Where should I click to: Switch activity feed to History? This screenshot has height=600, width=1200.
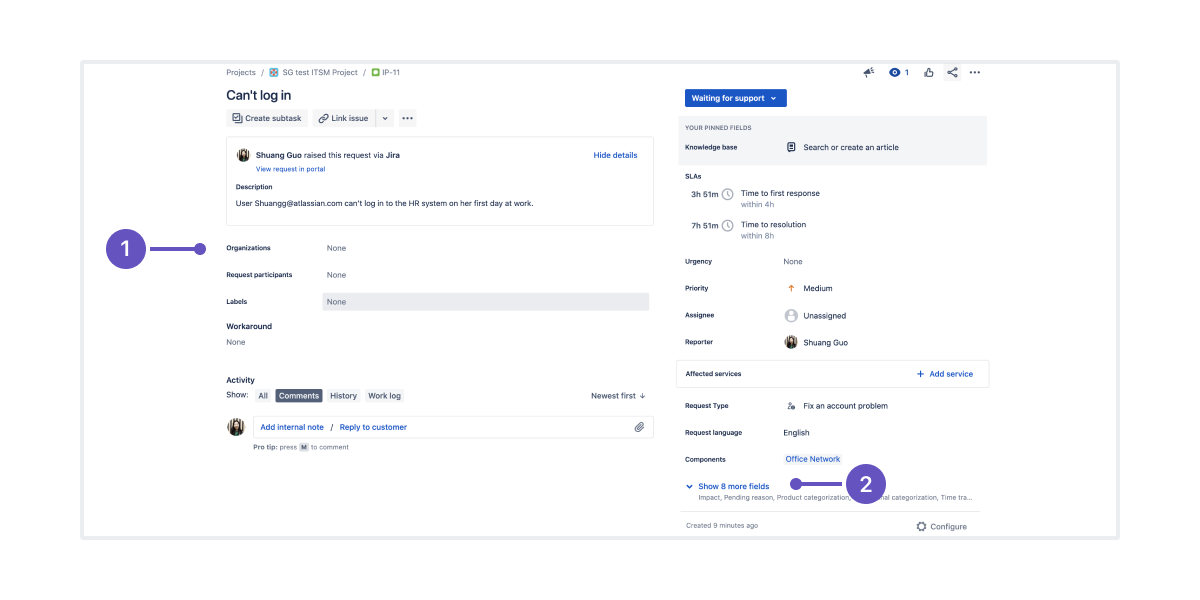point(343,395)
